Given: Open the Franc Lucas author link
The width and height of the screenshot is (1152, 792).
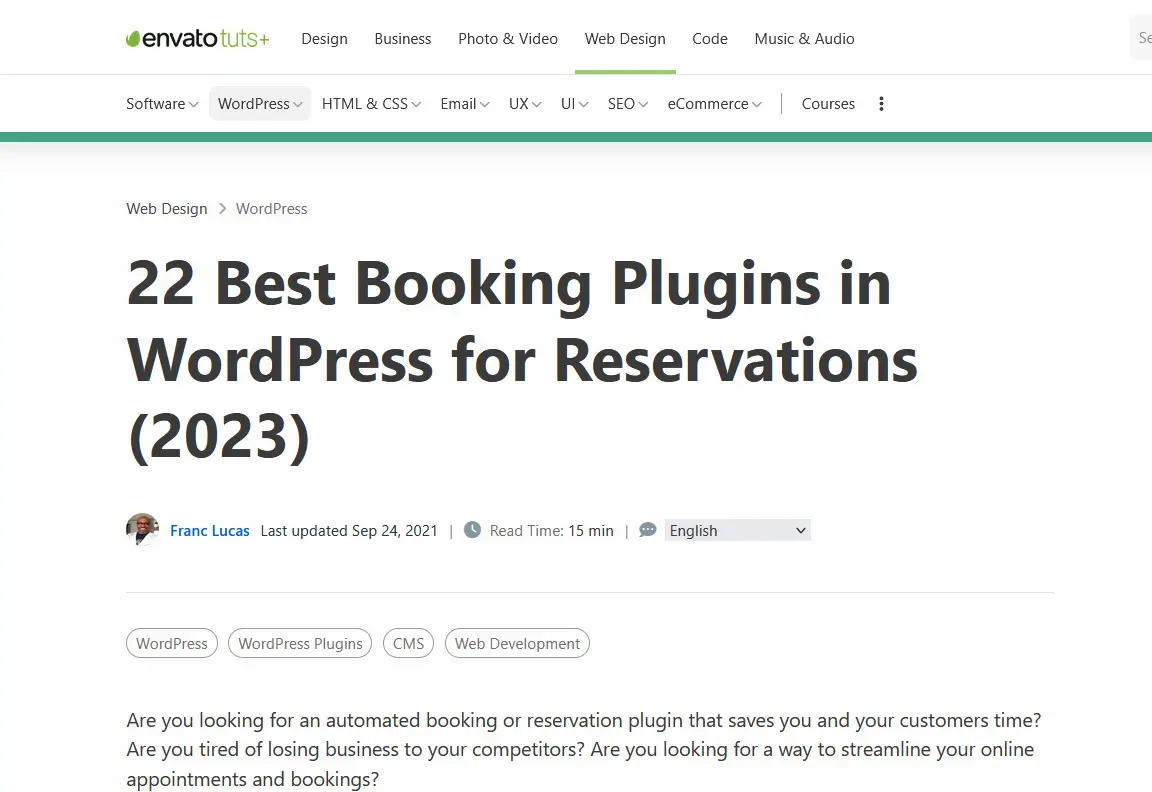Looking at the screenshot, I should (209, 530).
